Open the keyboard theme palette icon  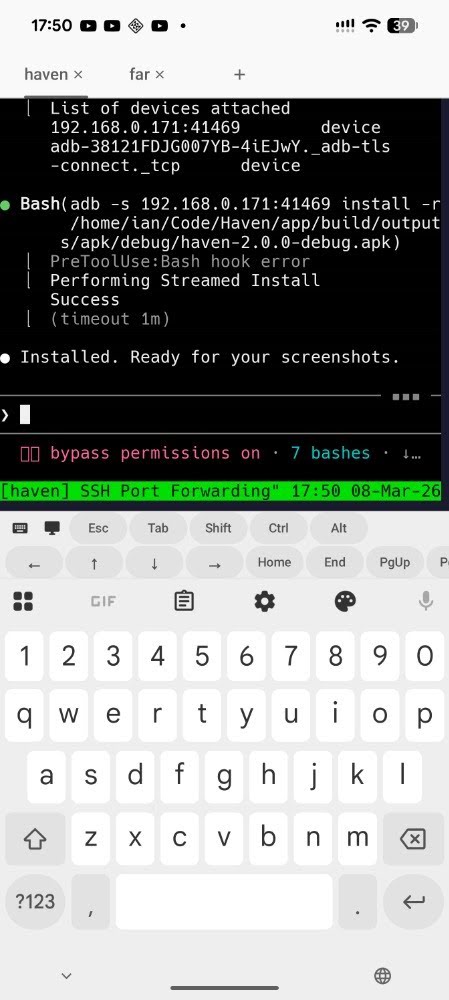click(345, 601)
